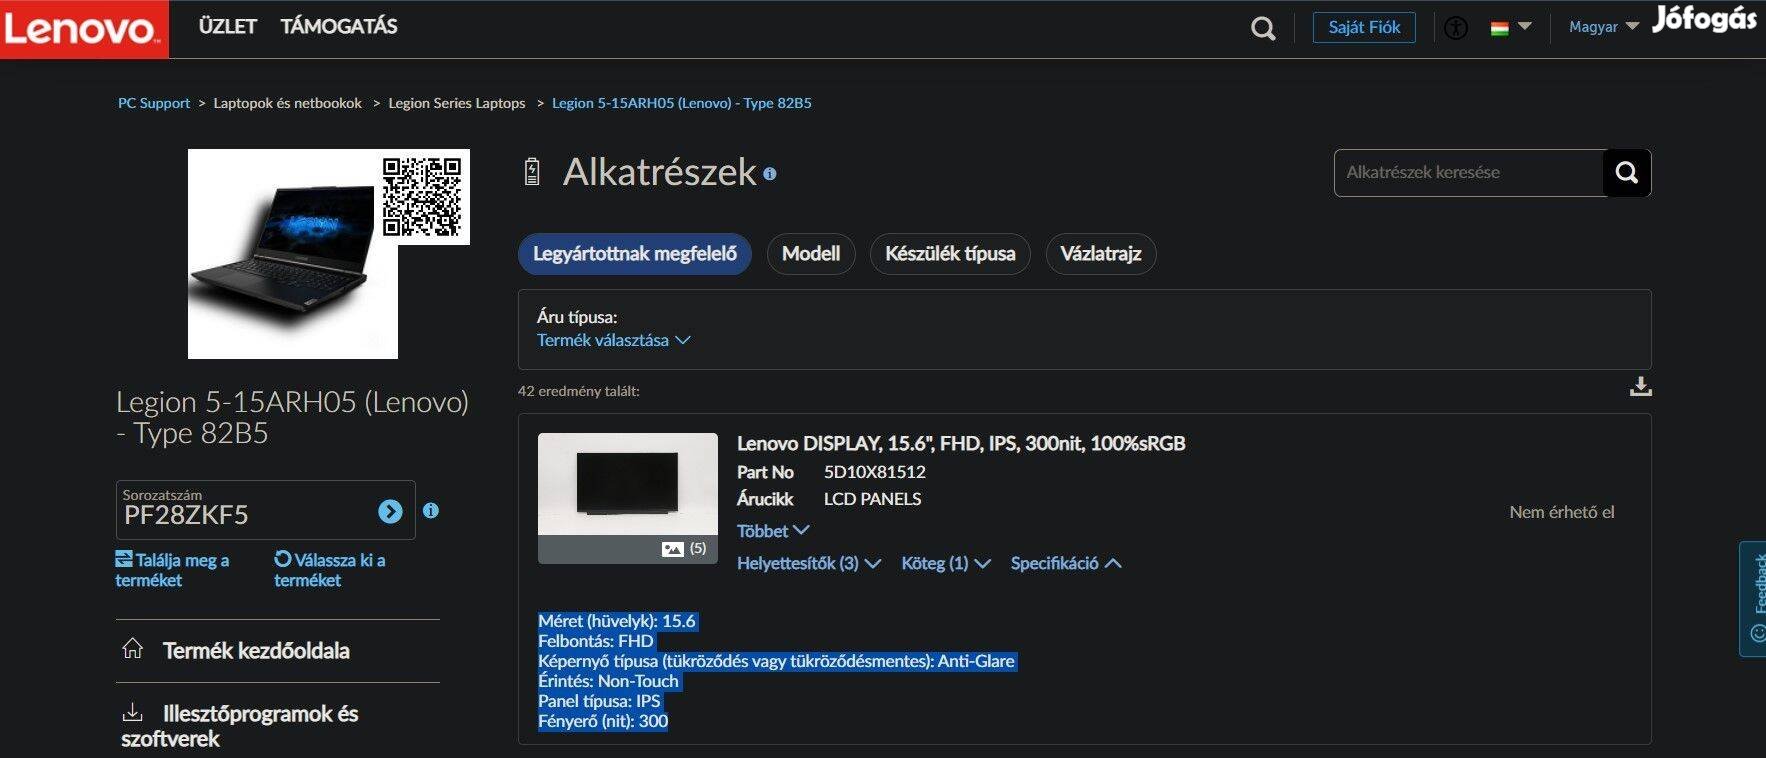Open the TÁMOGATÁS menu
This screenshot has width=1766, height=758.
(339, 27)
